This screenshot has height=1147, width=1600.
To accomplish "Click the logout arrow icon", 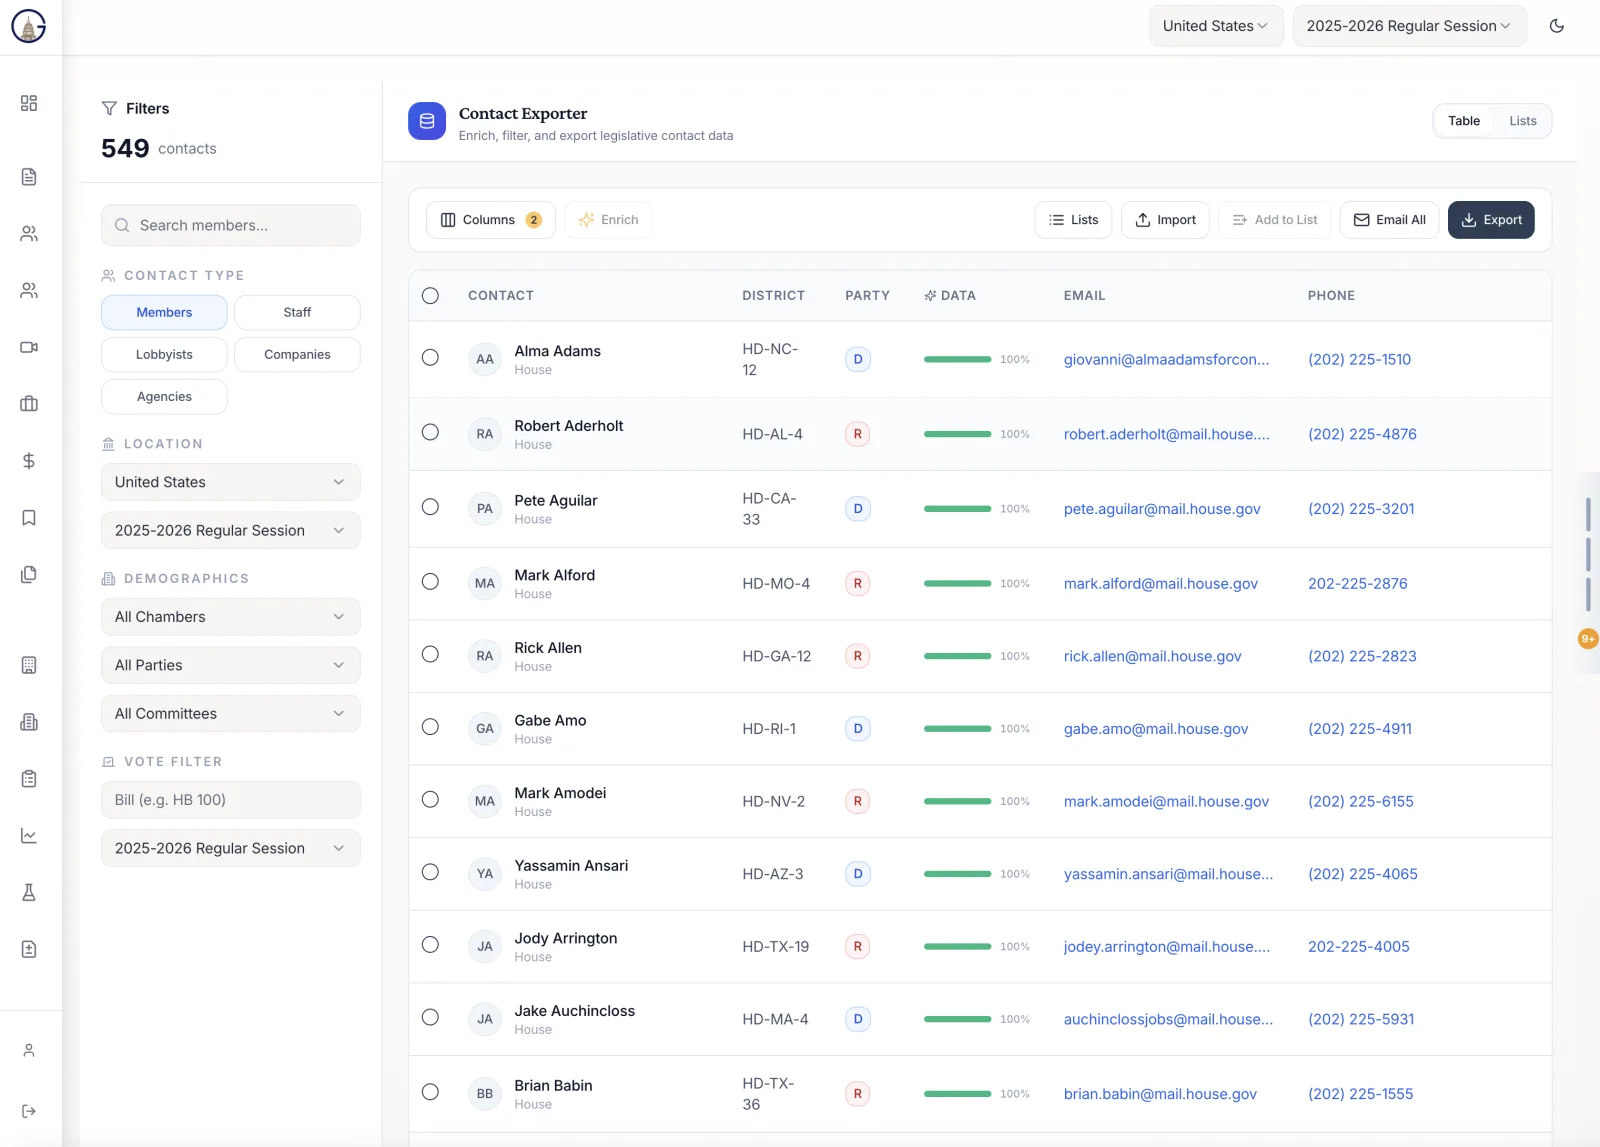I will 29,1111.
